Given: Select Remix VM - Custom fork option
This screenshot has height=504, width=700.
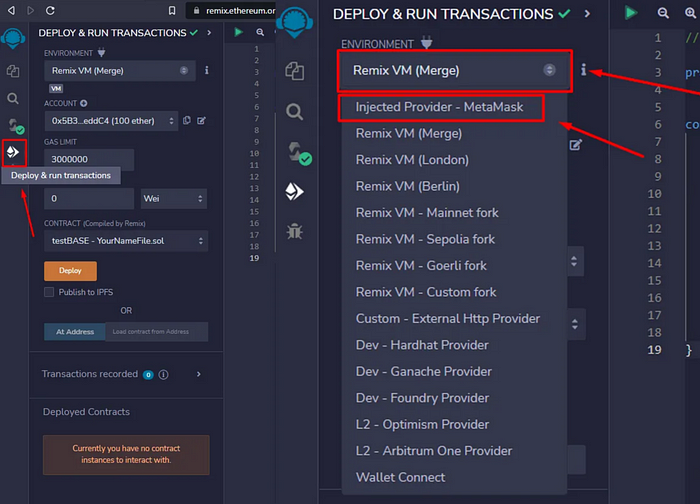Looking at the screenshot, I should click(426, 292).
